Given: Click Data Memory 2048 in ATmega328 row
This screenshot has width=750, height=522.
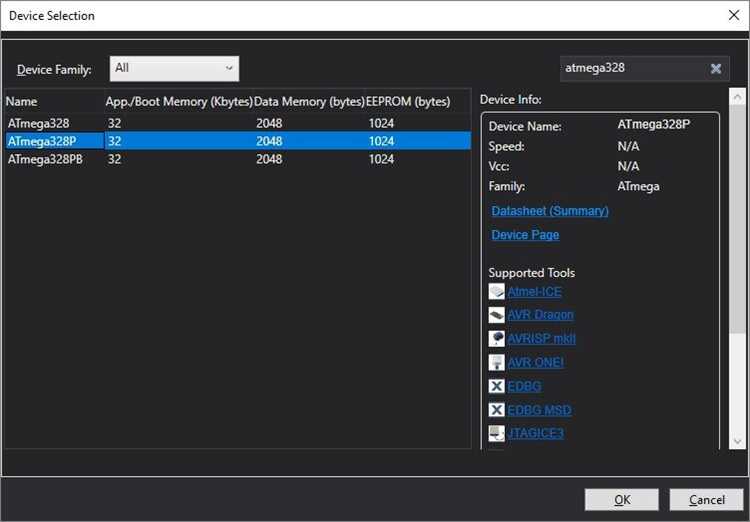Looking at the screenshot, I should pos(269,123).
